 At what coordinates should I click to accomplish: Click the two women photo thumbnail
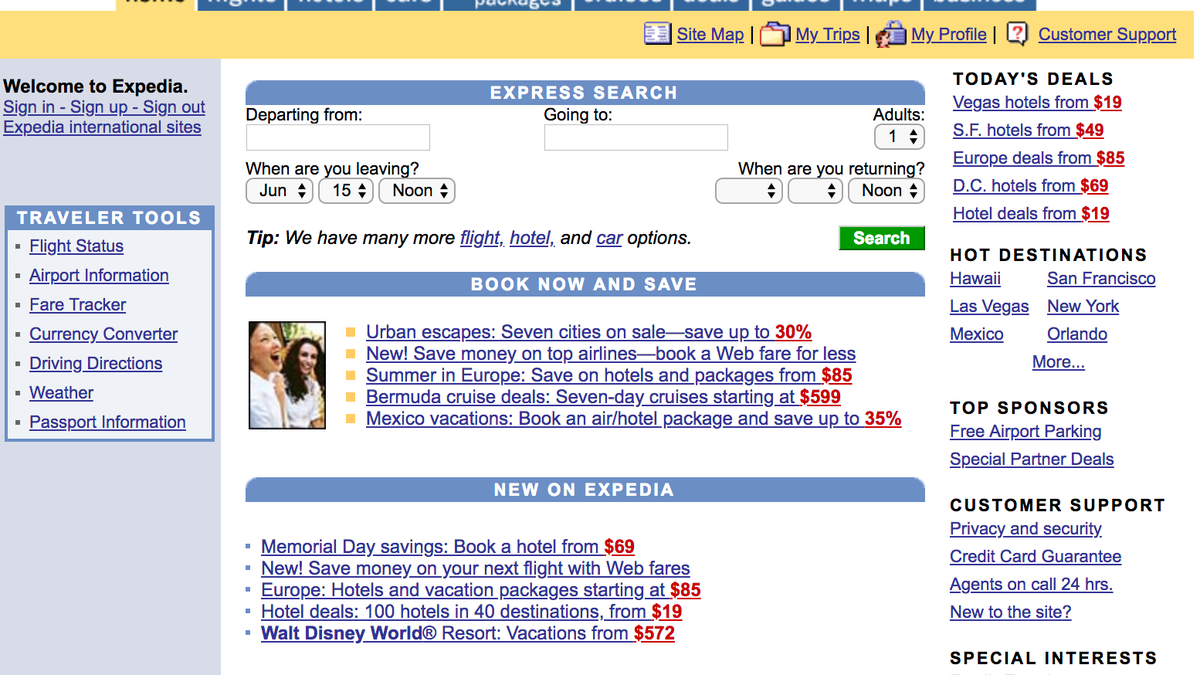coord(287,375)
